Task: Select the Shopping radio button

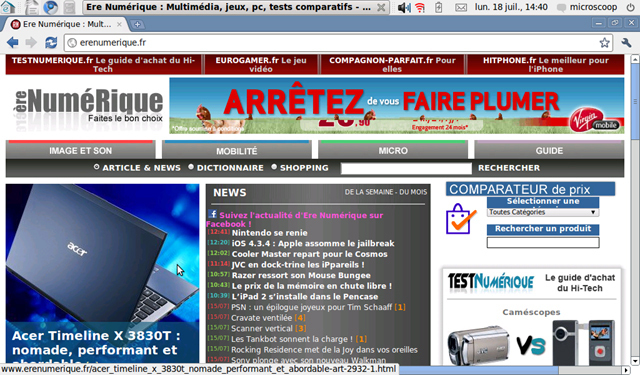Action: [274, 166]
